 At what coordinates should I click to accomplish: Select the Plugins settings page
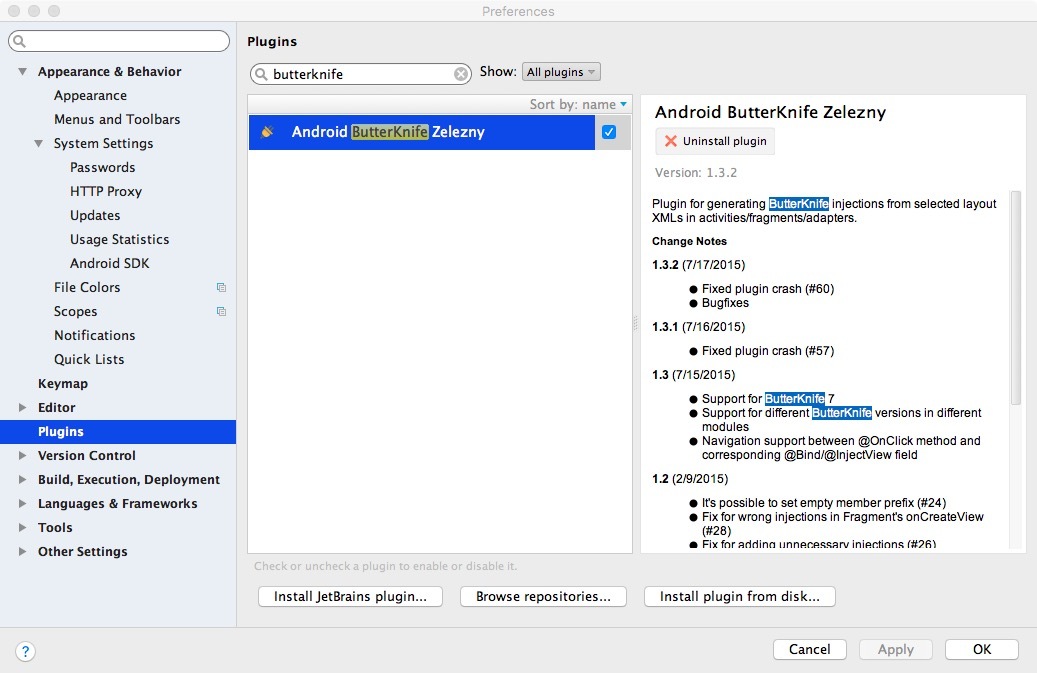click(x=118, y=432)
